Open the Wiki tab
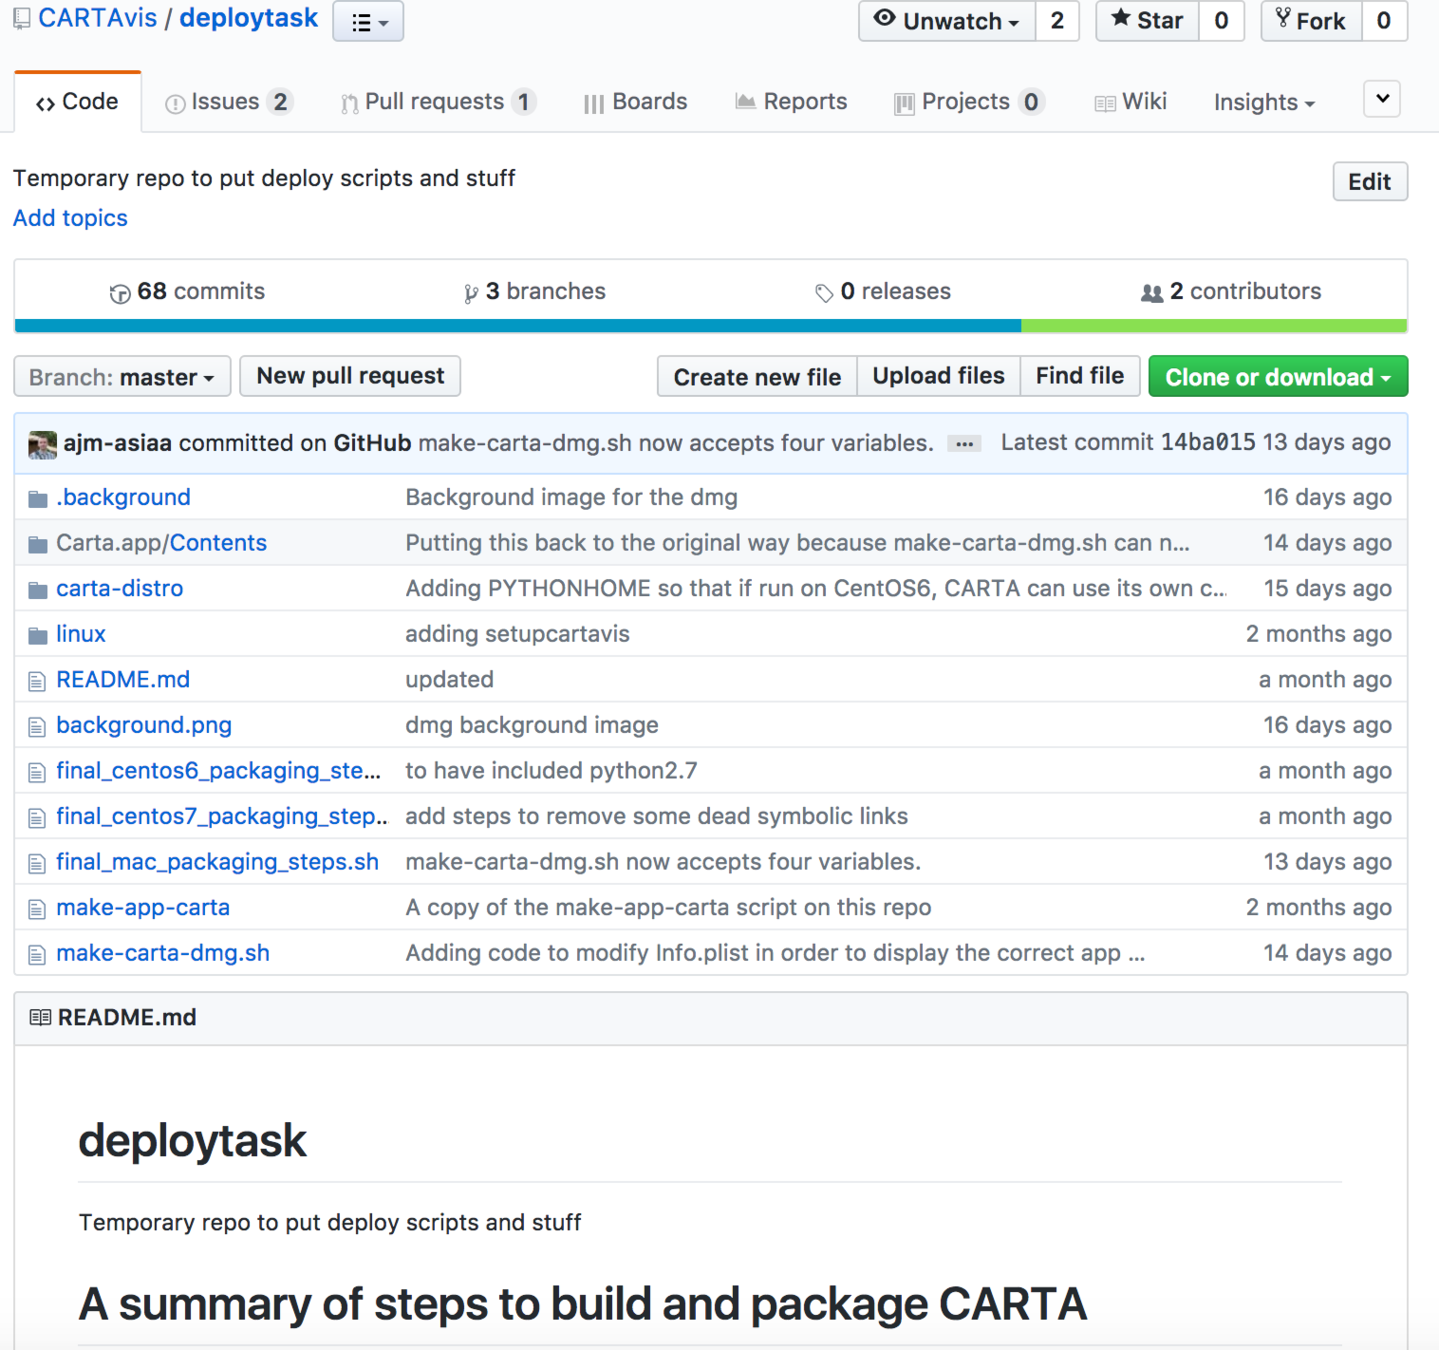Image resolution: width=1439 pixels, height=1350 pixels. (x=1130, y=102)
